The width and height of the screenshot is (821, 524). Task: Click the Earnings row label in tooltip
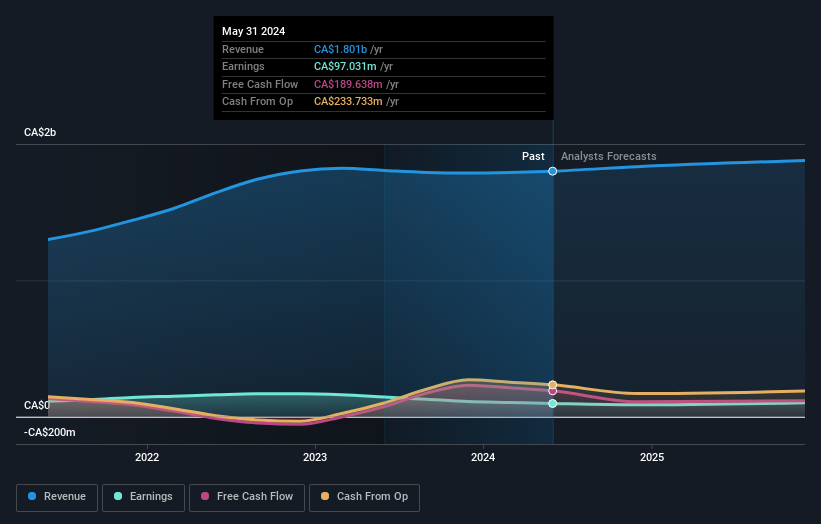(x=243, y=66)
